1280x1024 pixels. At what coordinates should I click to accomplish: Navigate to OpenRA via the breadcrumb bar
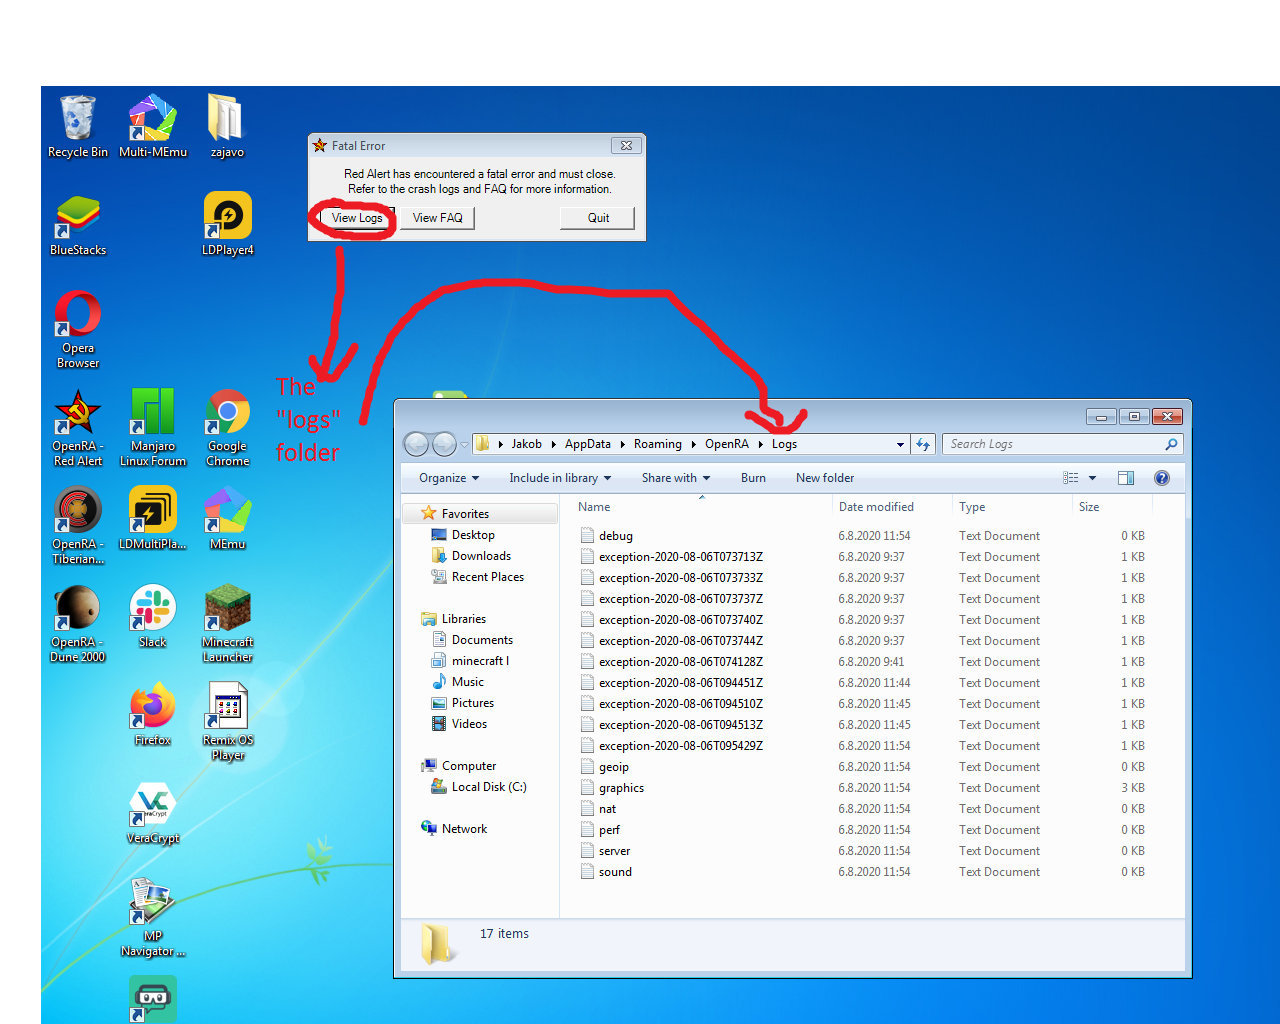click(726, 444)
